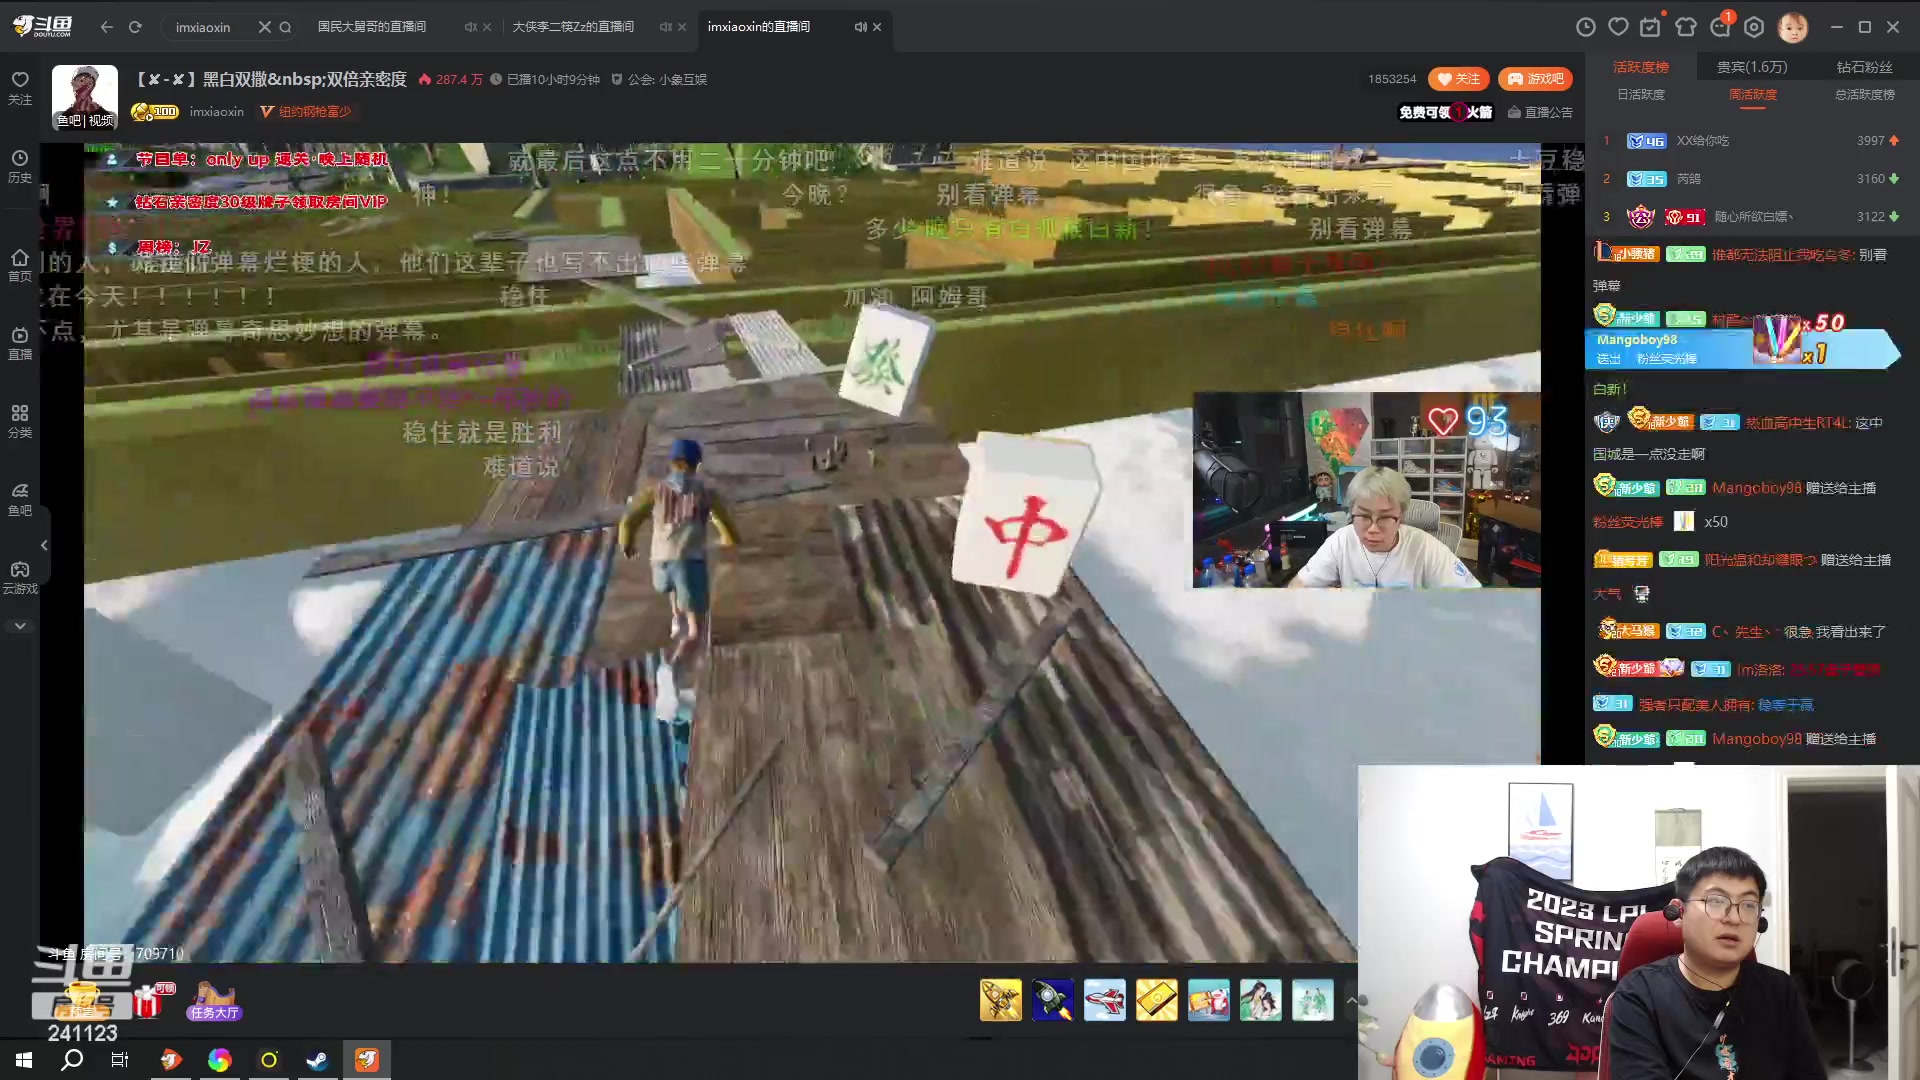Send the blue rocket gift
This screenshot has height=1080, width=1920.
pos(1053,1000)
